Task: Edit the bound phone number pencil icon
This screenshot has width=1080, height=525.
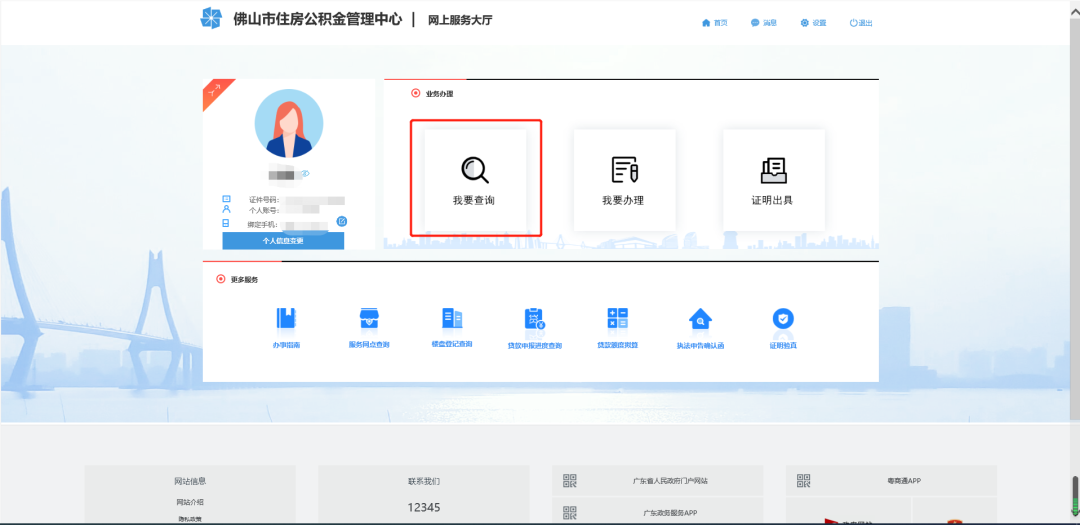Action: coord(342,221)
